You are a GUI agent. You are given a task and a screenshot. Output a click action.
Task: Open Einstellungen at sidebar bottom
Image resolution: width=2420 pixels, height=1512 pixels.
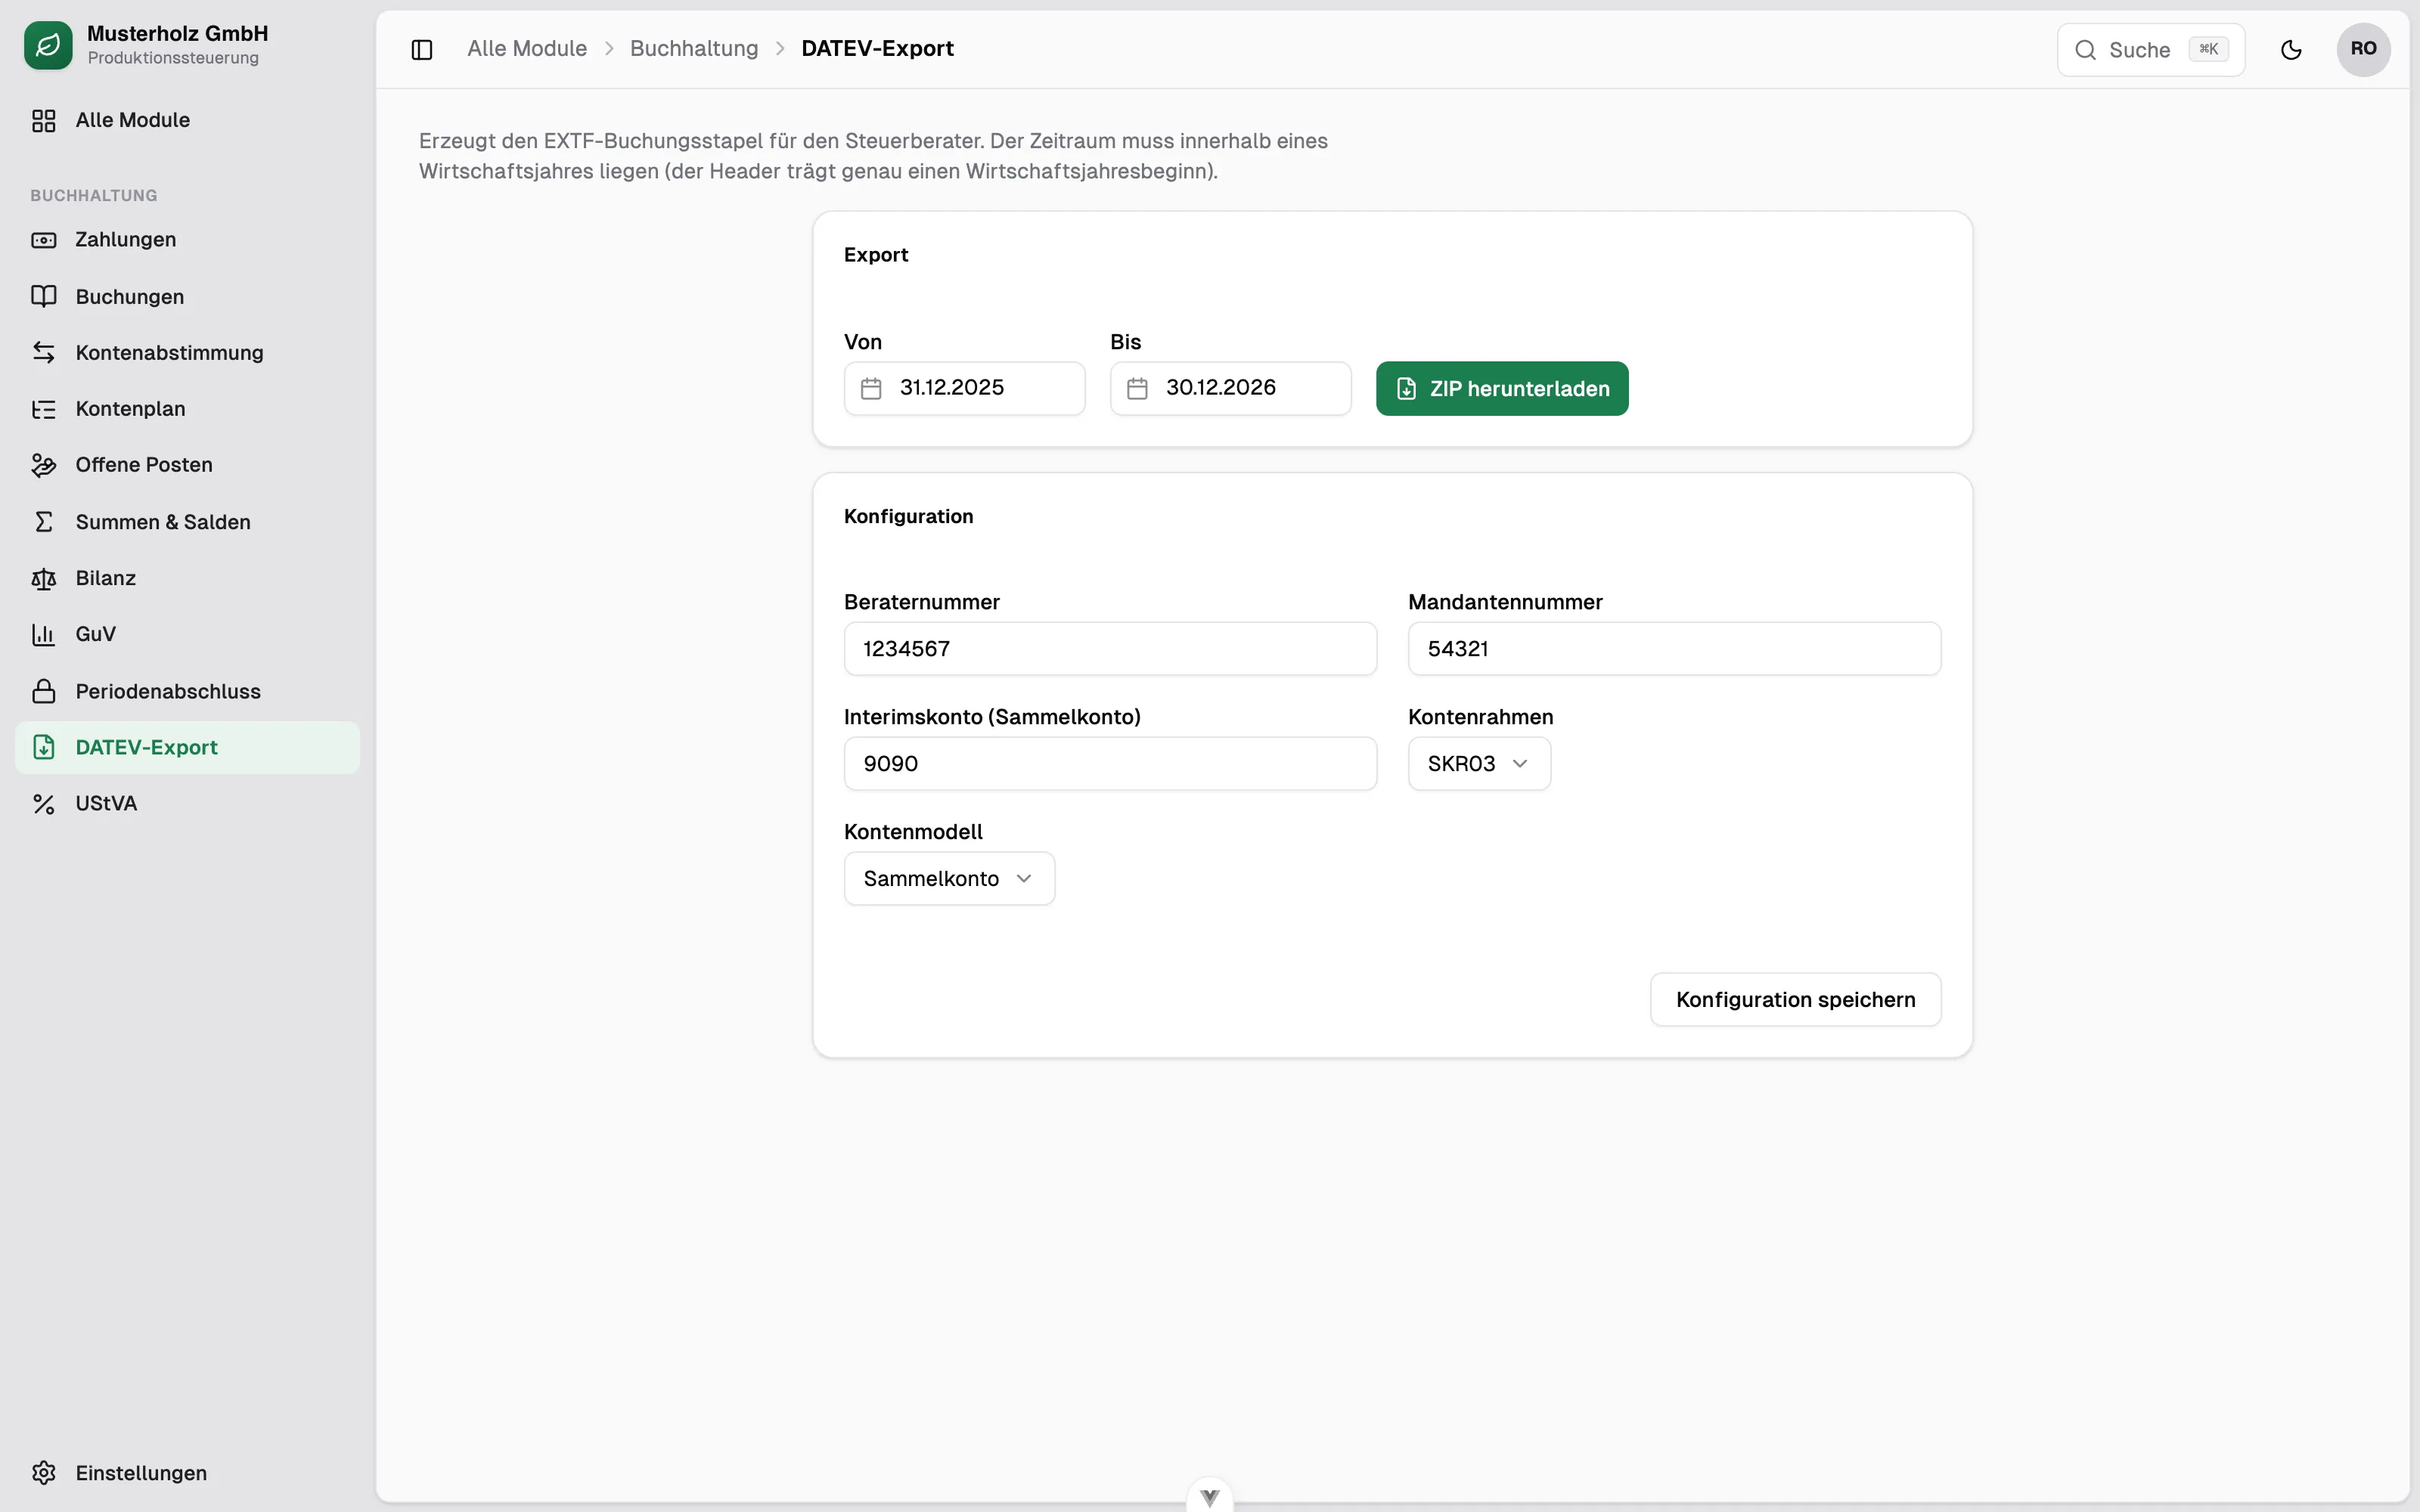click(x=187, y=1473)
